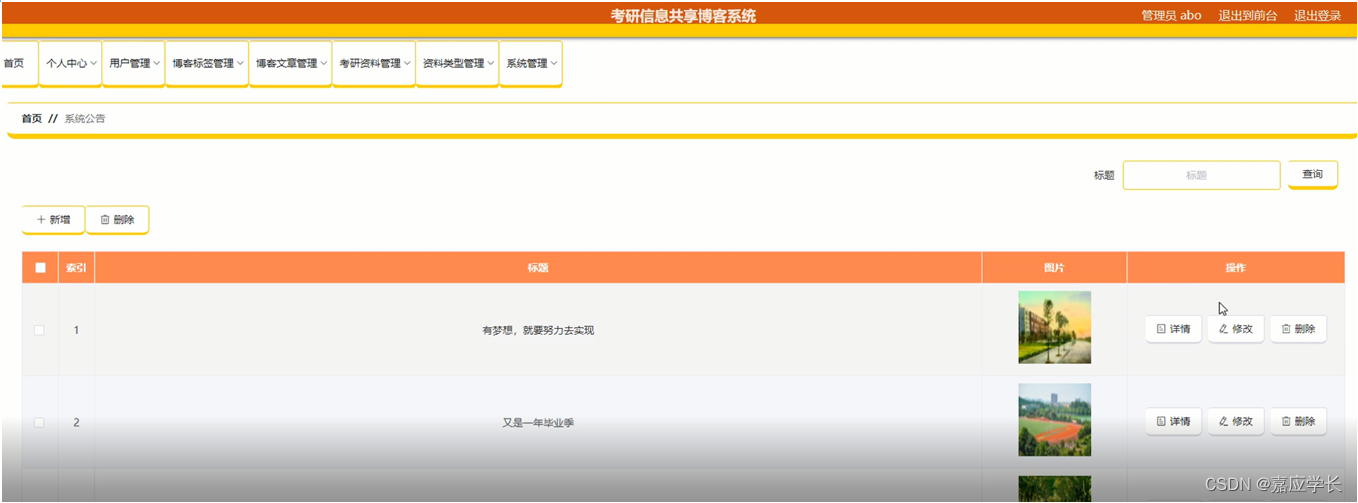1358x503 pixels.
Task: Click trash icon in row 2 删除 button
Action: click(x=1286, y=422)
